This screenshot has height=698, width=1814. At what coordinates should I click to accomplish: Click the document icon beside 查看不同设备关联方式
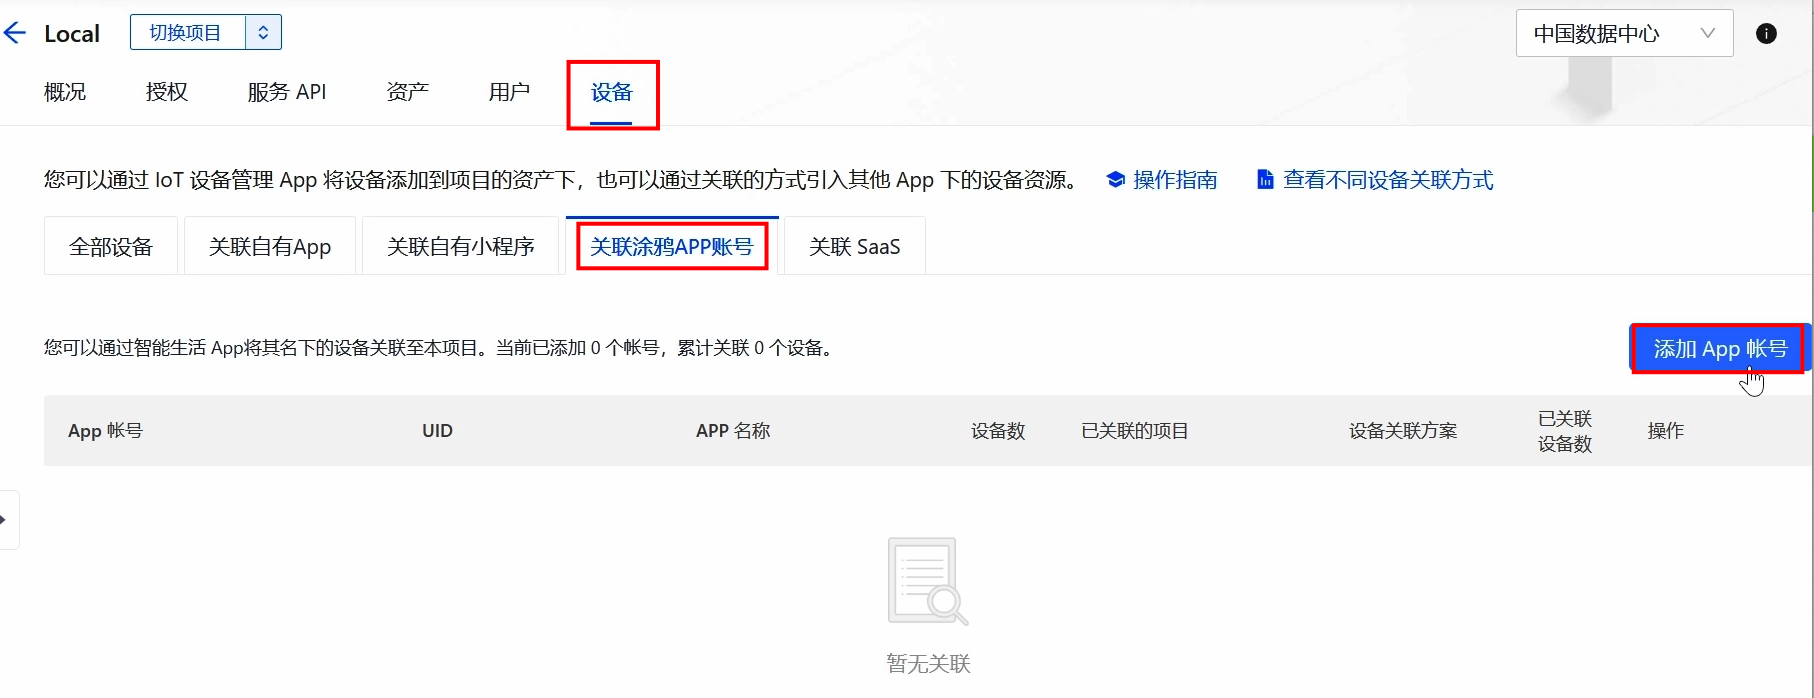tap(1265, 180)
